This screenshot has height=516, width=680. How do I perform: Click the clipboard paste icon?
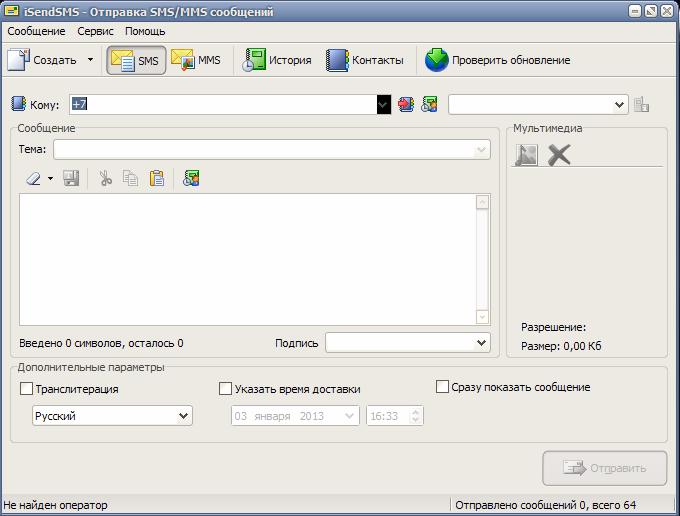coord(157,178)
